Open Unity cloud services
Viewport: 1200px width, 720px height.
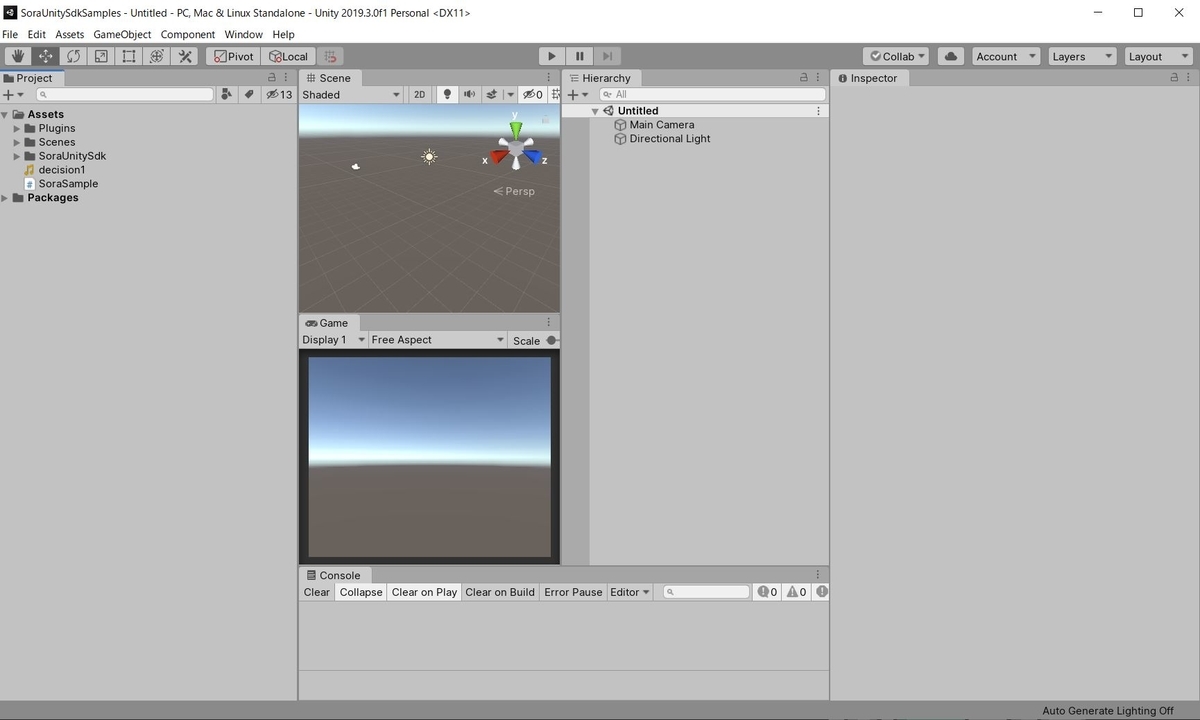[x=951, y=56]
